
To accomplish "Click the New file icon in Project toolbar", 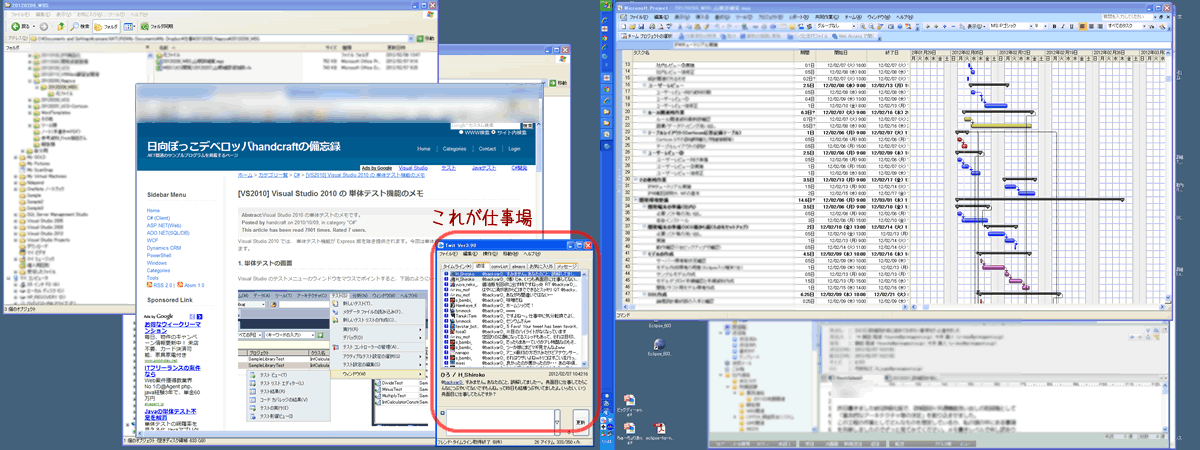I will (x=623, y=26).
